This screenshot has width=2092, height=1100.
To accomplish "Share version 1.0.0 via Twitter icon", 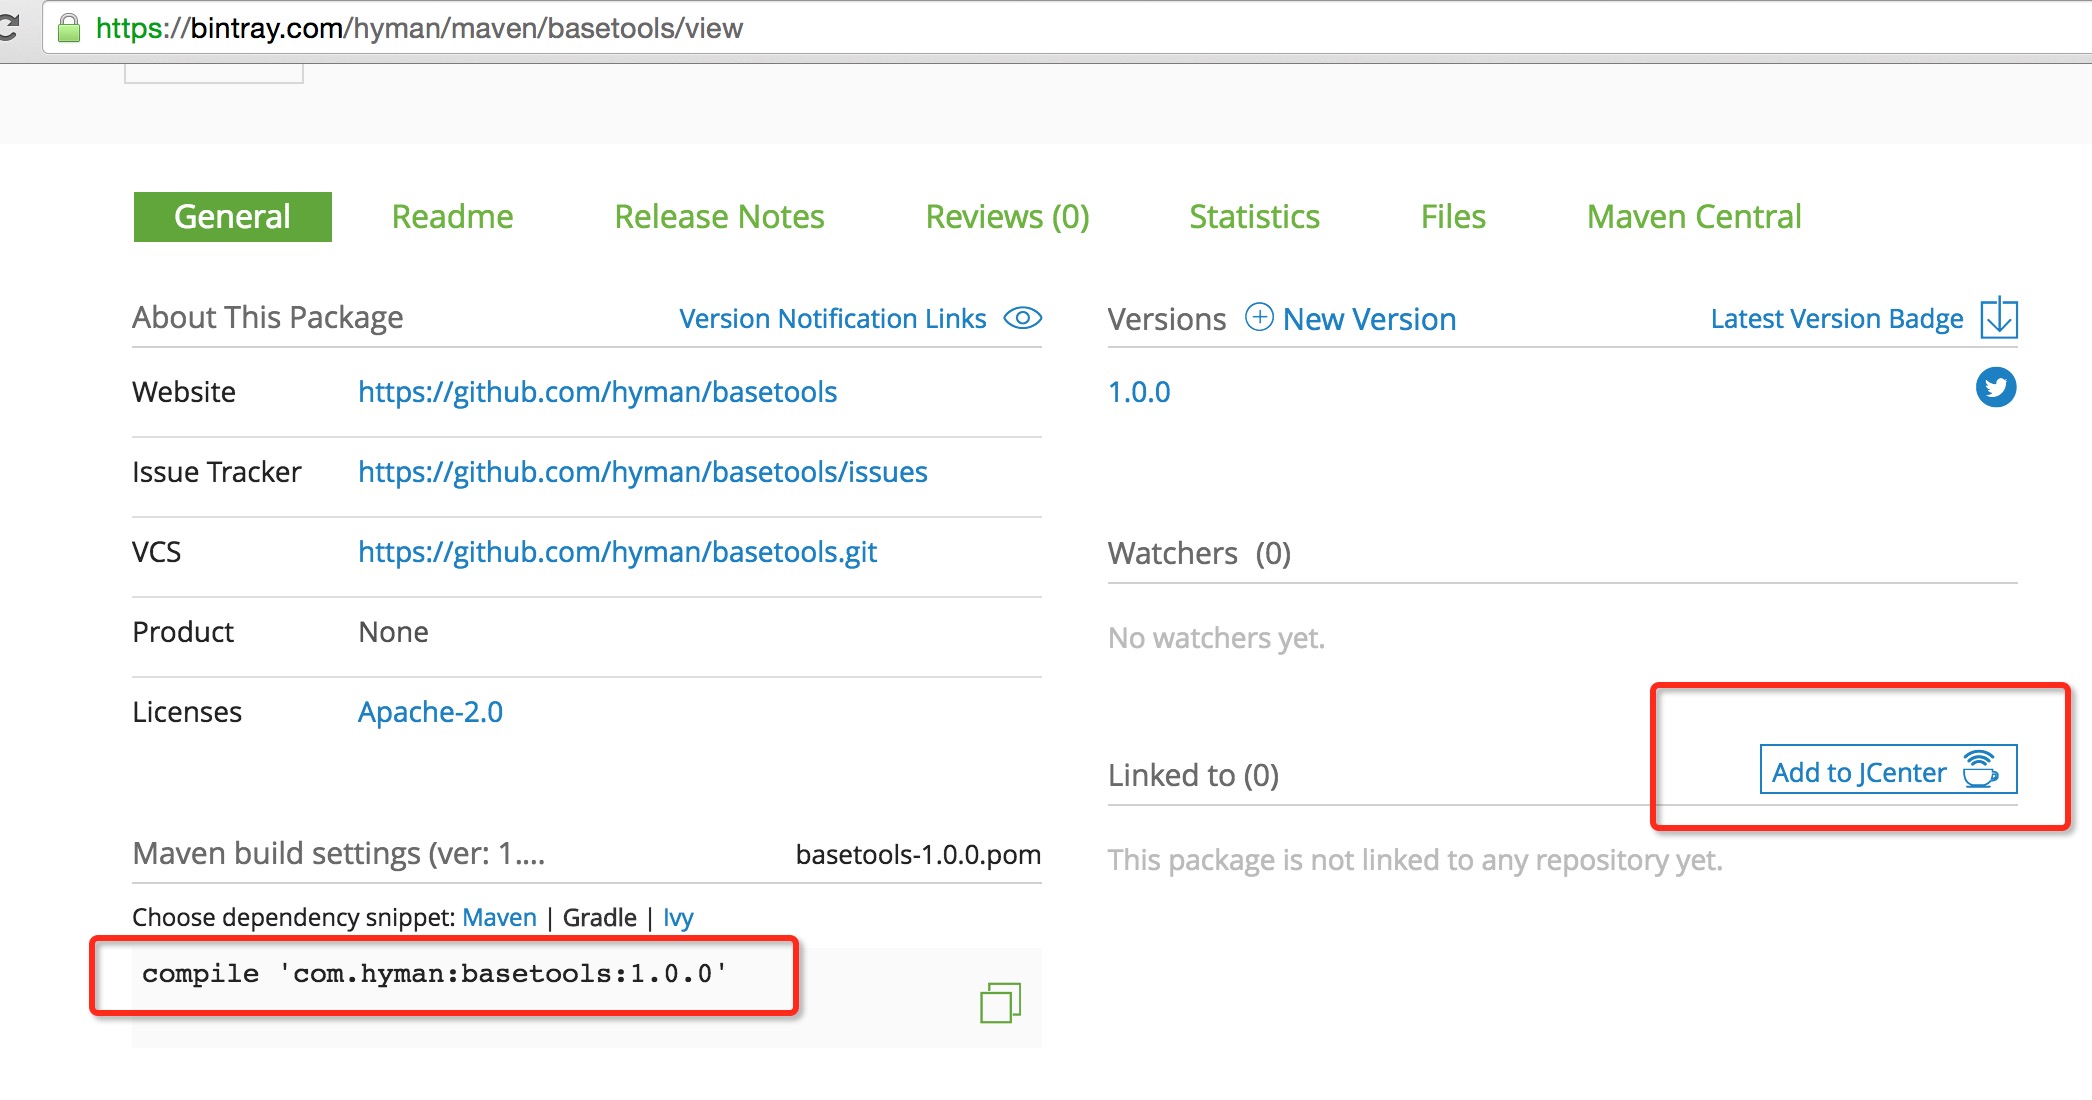I will point(1996,388).
